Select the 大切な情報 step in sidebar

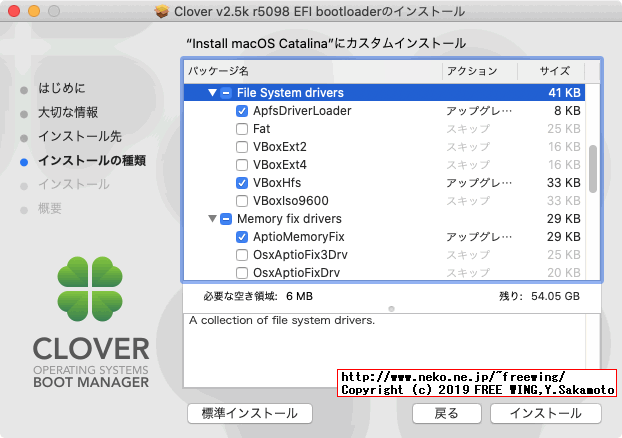68,112
